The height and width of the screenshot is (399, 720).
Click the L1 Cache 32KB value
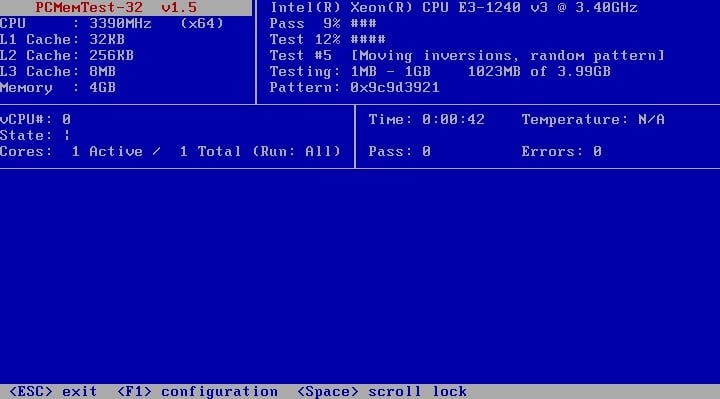tap(107, 39)
